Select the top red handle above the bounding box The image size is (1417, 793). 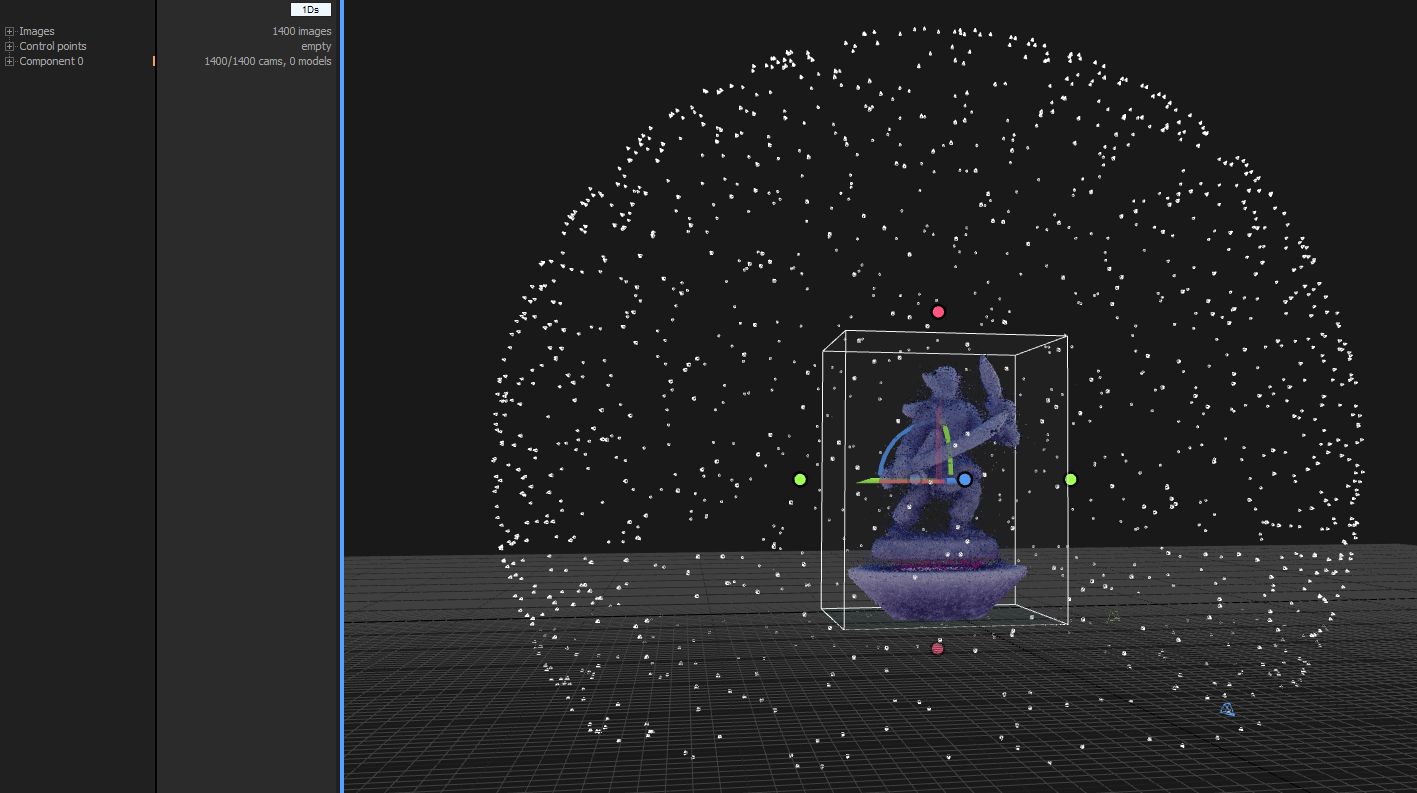click(938, 310)
